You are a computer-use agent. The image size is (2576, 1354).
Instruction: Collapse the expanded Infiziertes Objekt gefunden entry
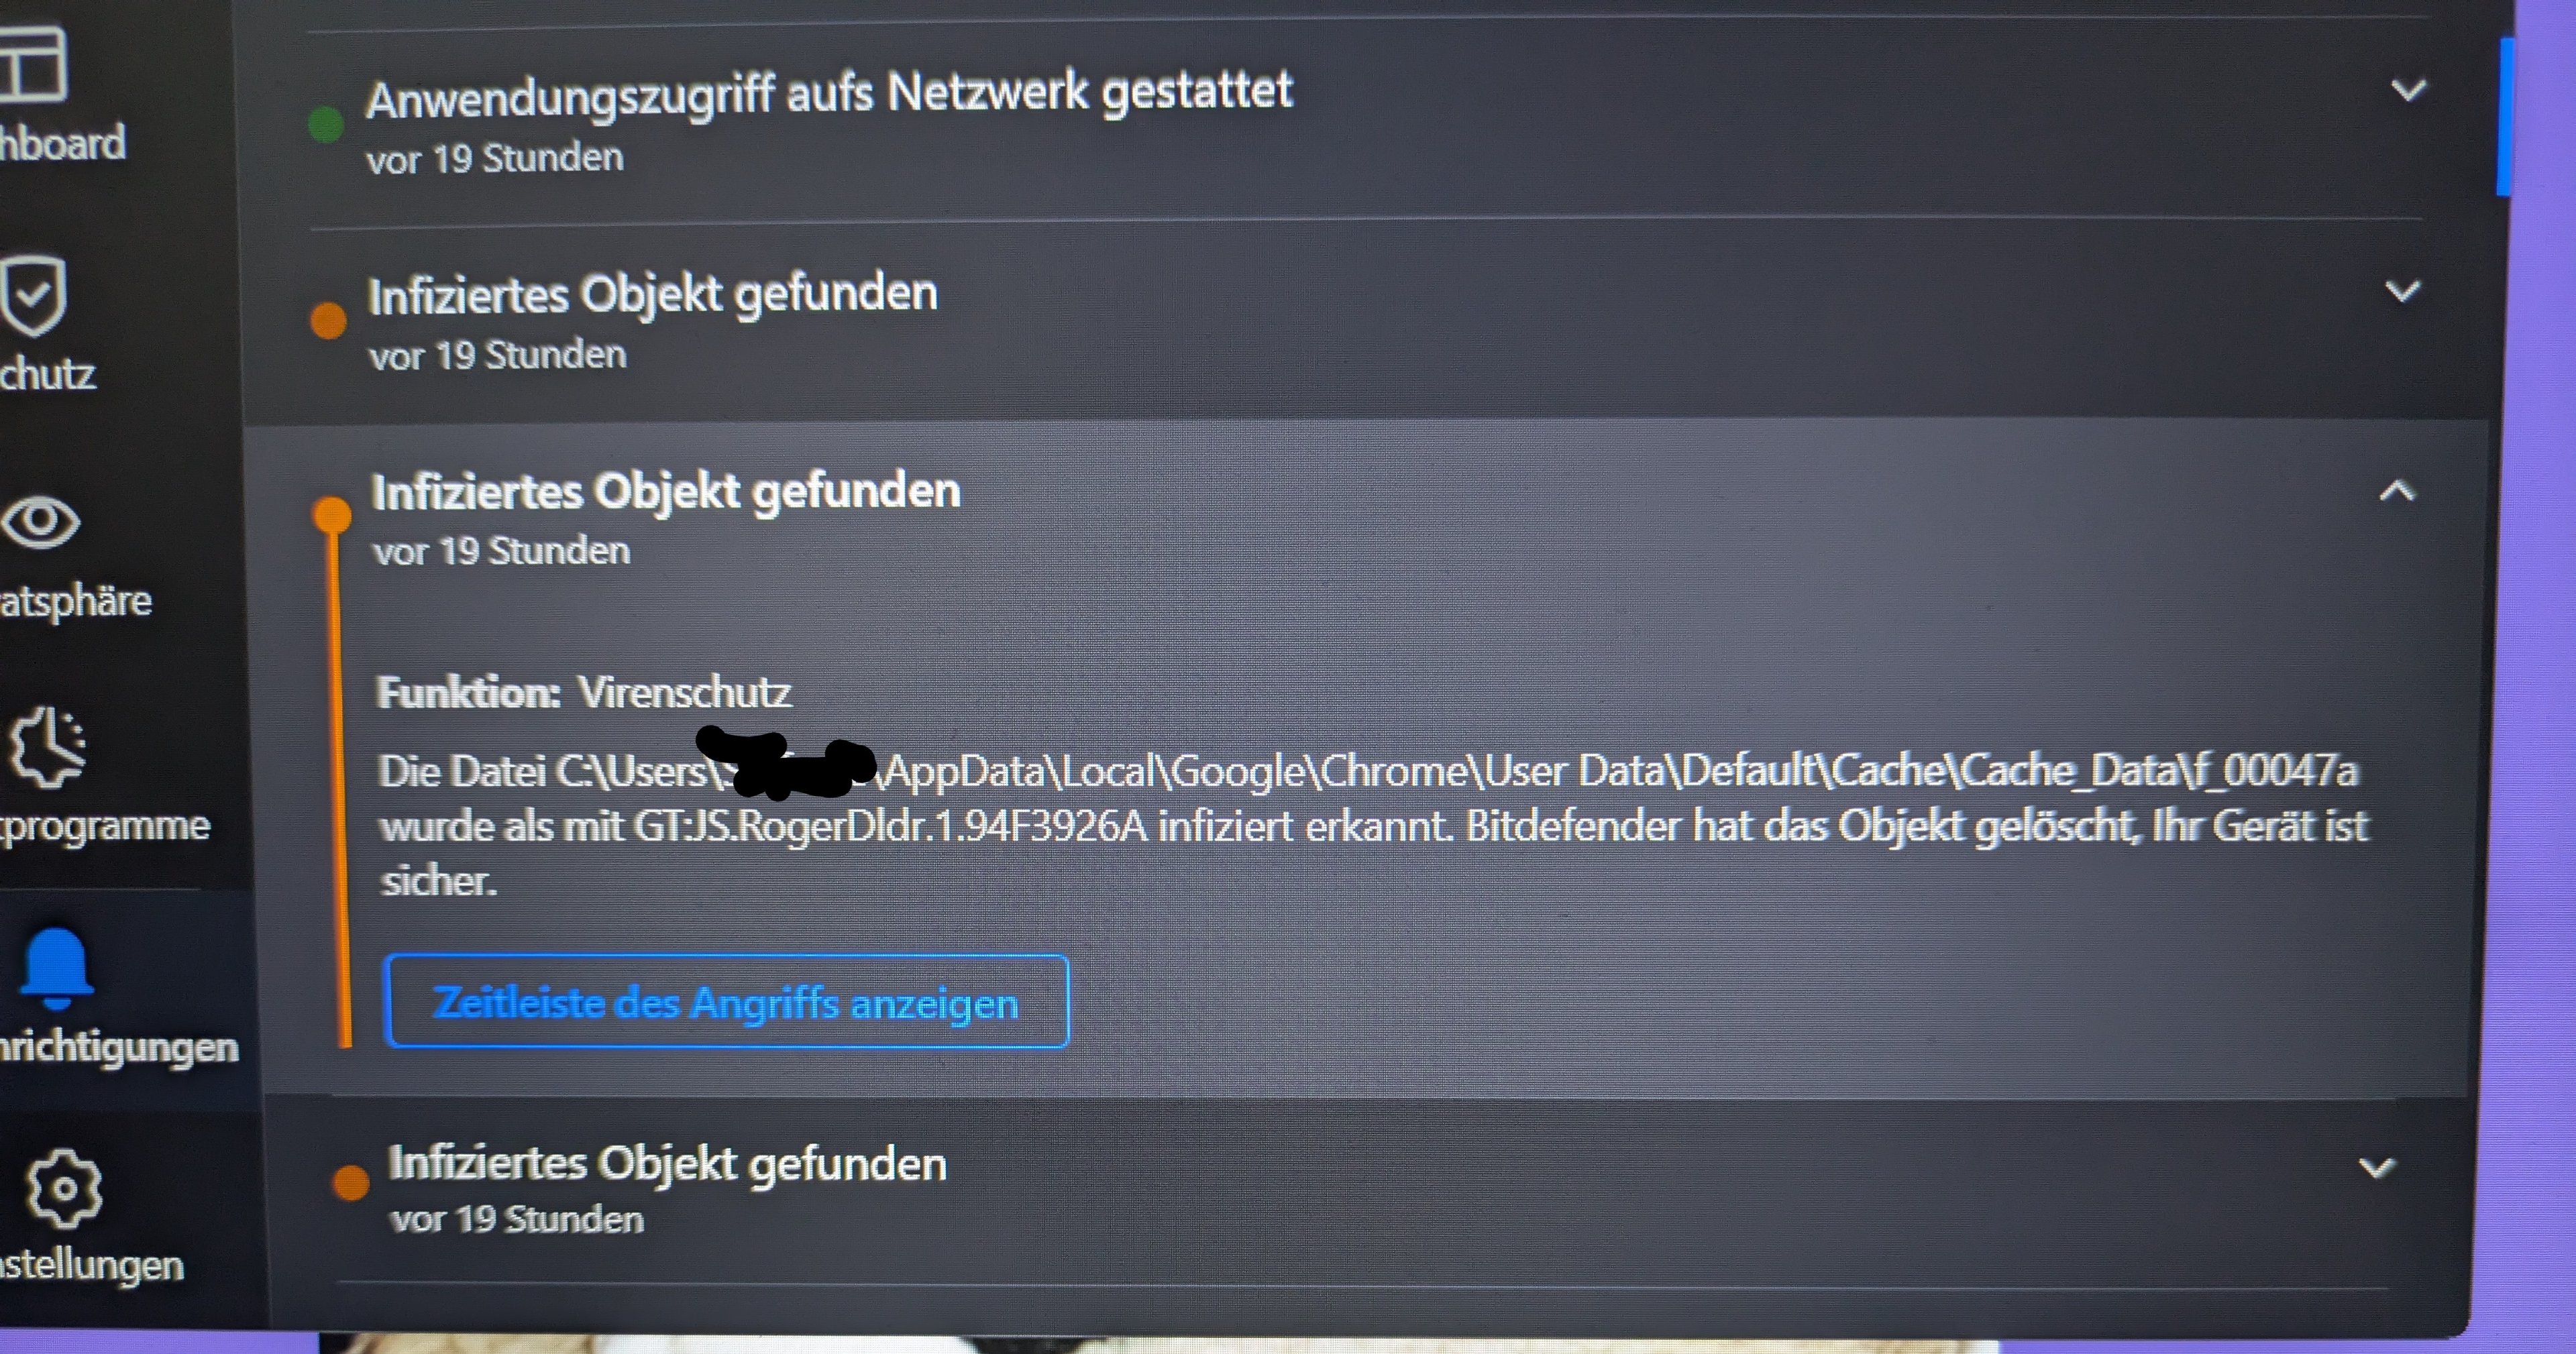pyautogui.click(x=2397, y=491)
